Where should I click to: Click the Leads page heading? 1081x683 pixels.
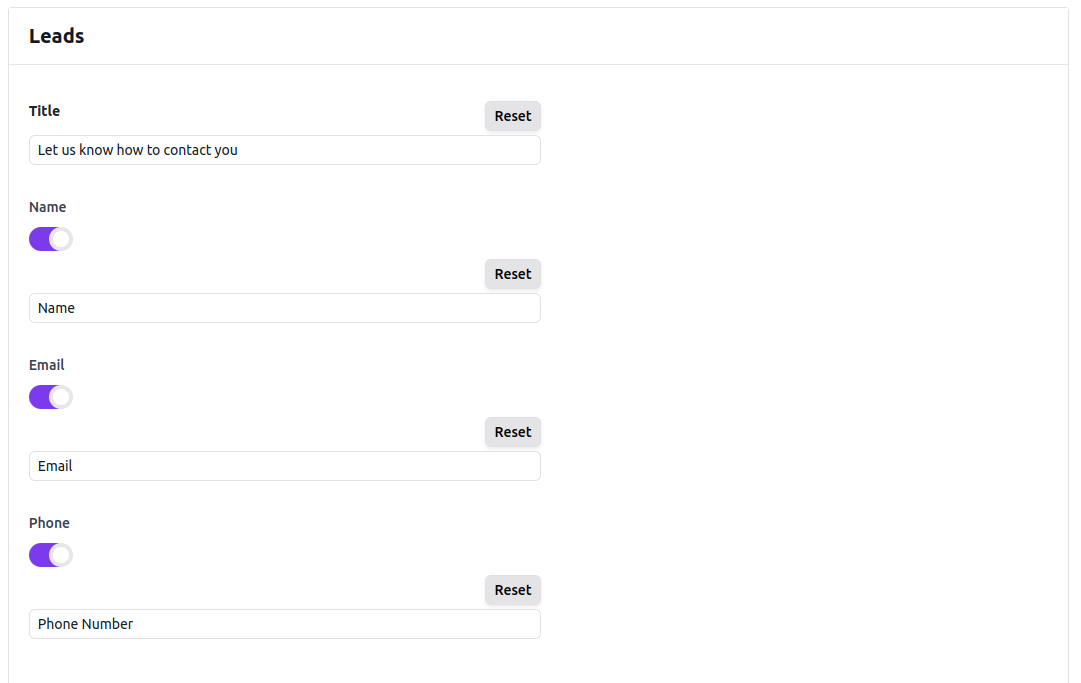pos(56,35)
